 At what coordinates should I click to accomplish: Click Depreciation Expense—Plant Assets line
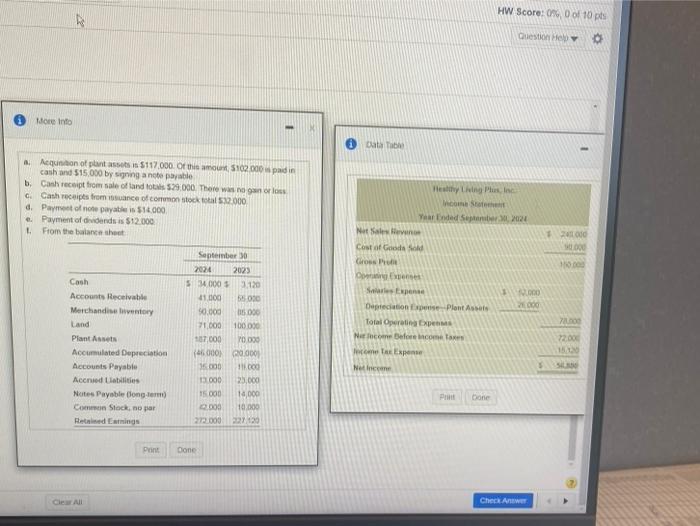click(x=427, y=307)
